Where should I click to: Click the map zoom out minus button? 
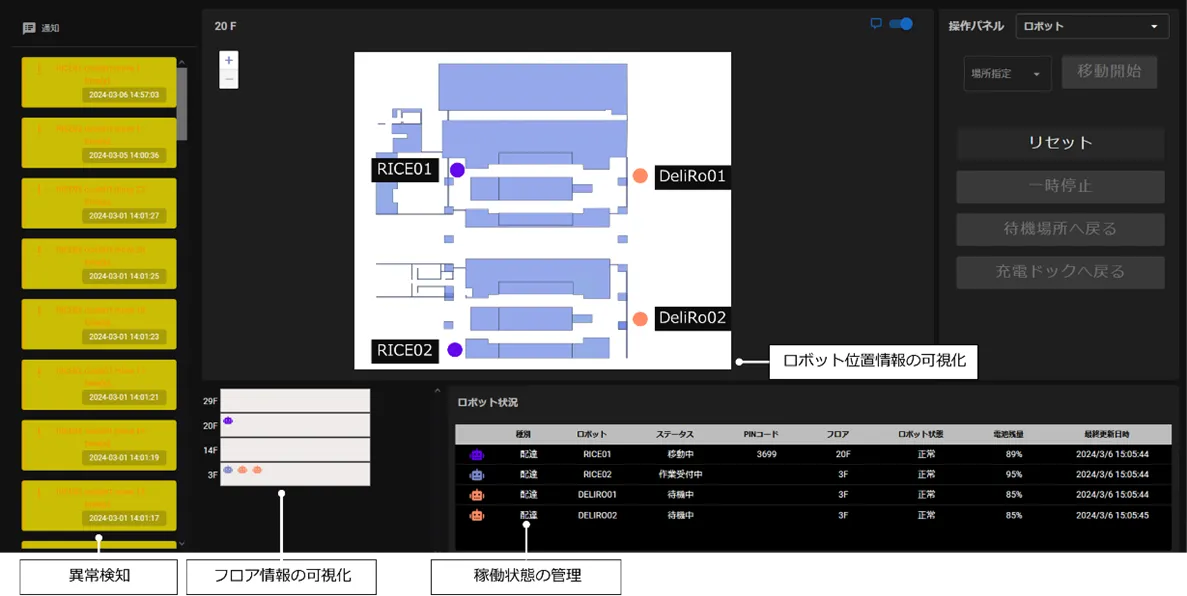229,79
